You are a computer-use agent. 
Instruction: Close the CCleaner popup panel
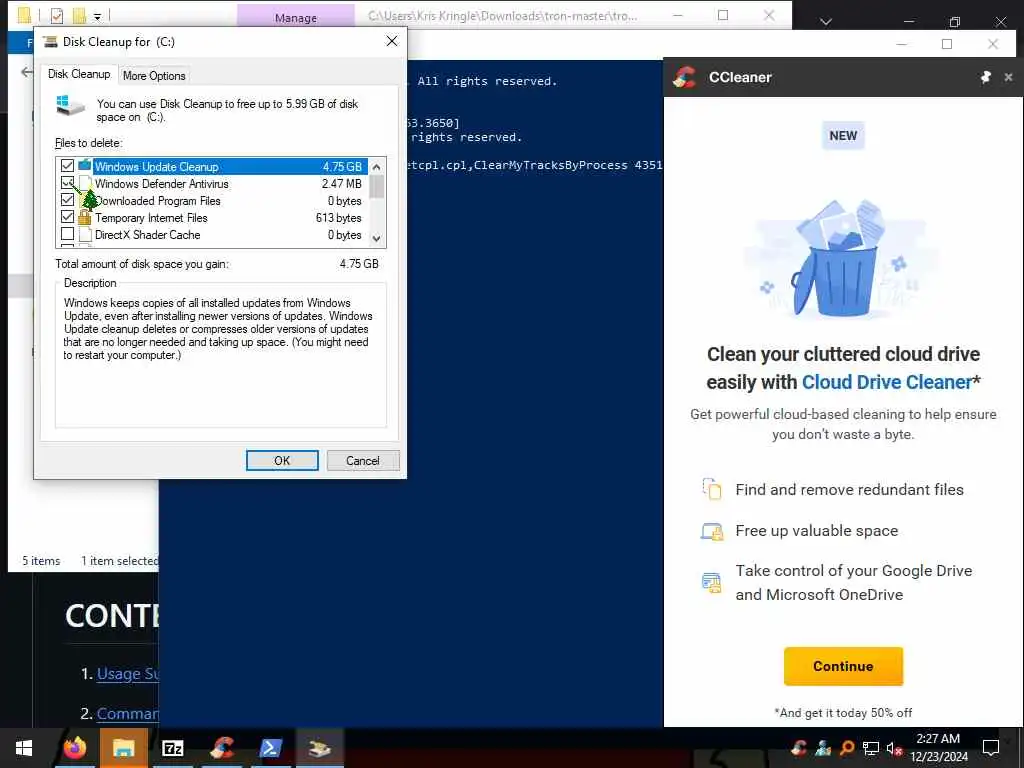(x=1008, y=77)
